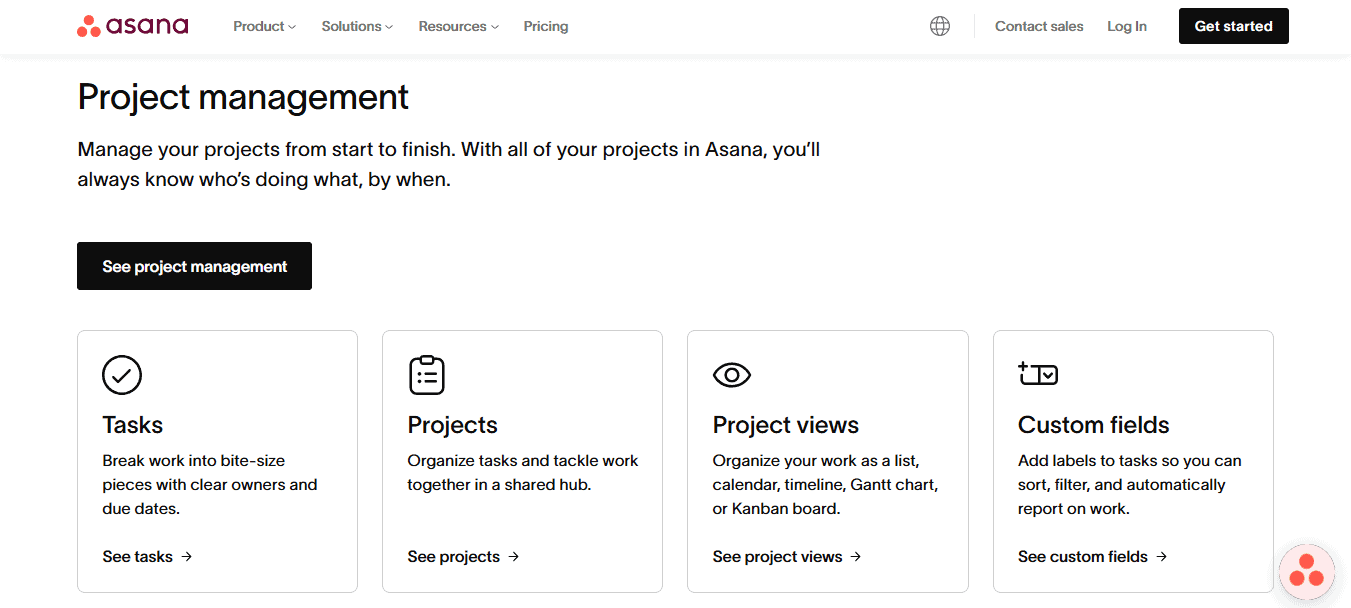Image resolution: width=1351 pixels, height=608 pixels.
Task: Expand the Resources menu
Action: [459, 26]
